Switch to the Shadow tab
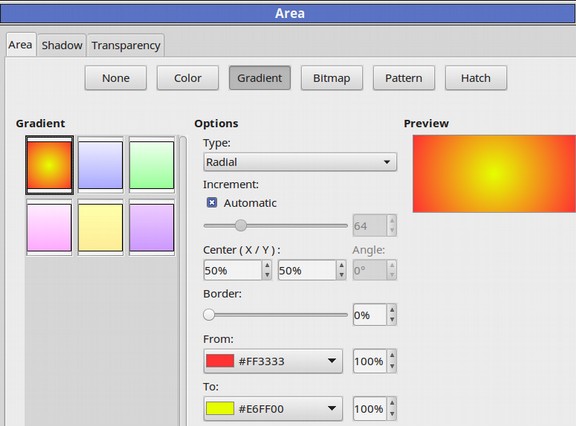This screenshot has height=426, width=576. point(62,45)
